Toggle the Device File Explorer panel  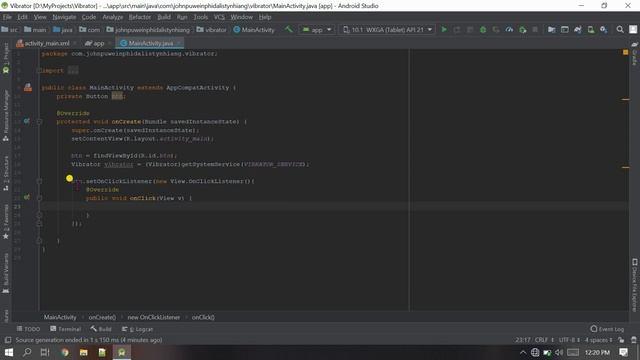click(x=635, y=284)
